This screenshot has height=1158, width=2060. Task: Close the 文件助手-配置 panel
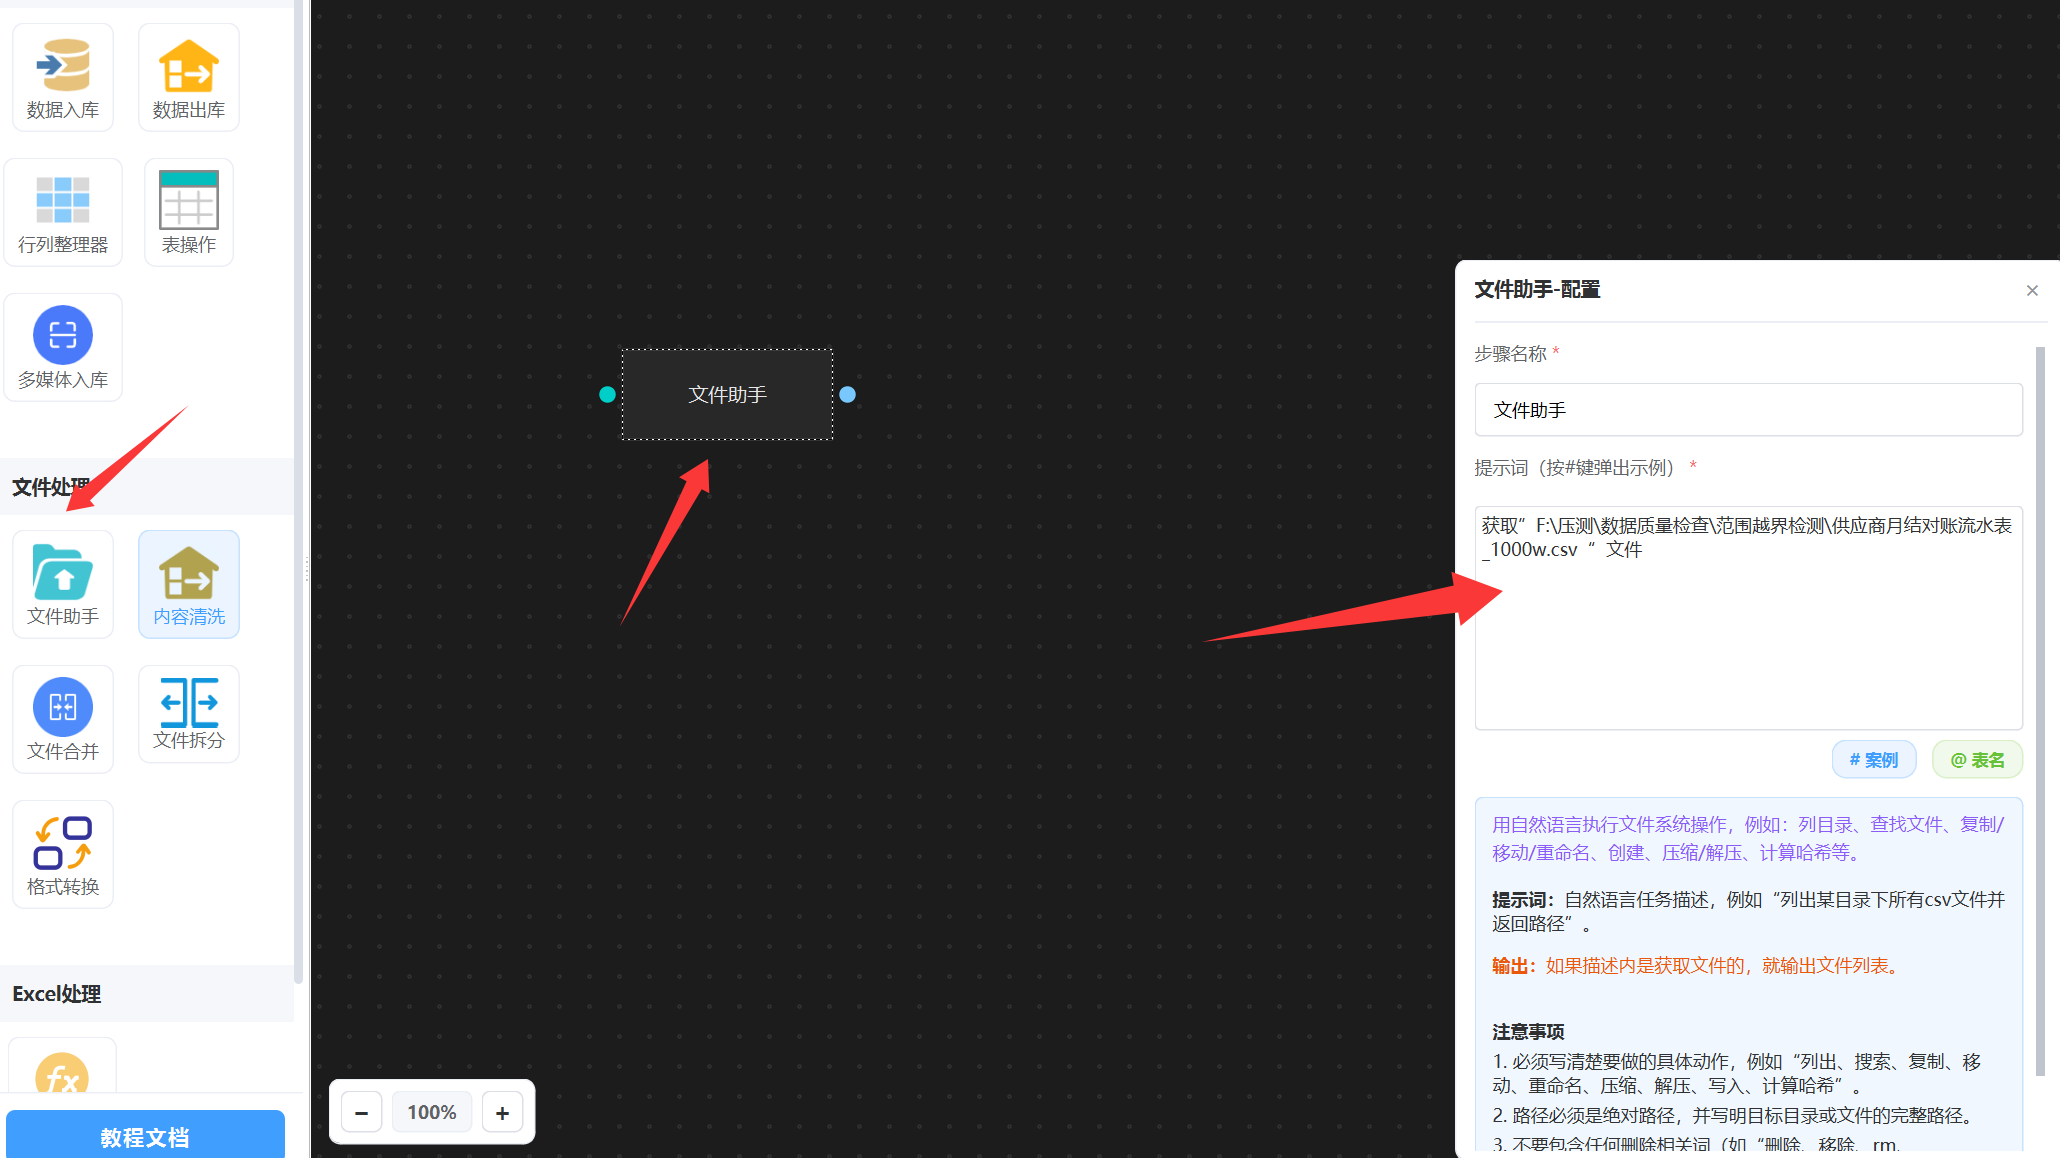2031,291
